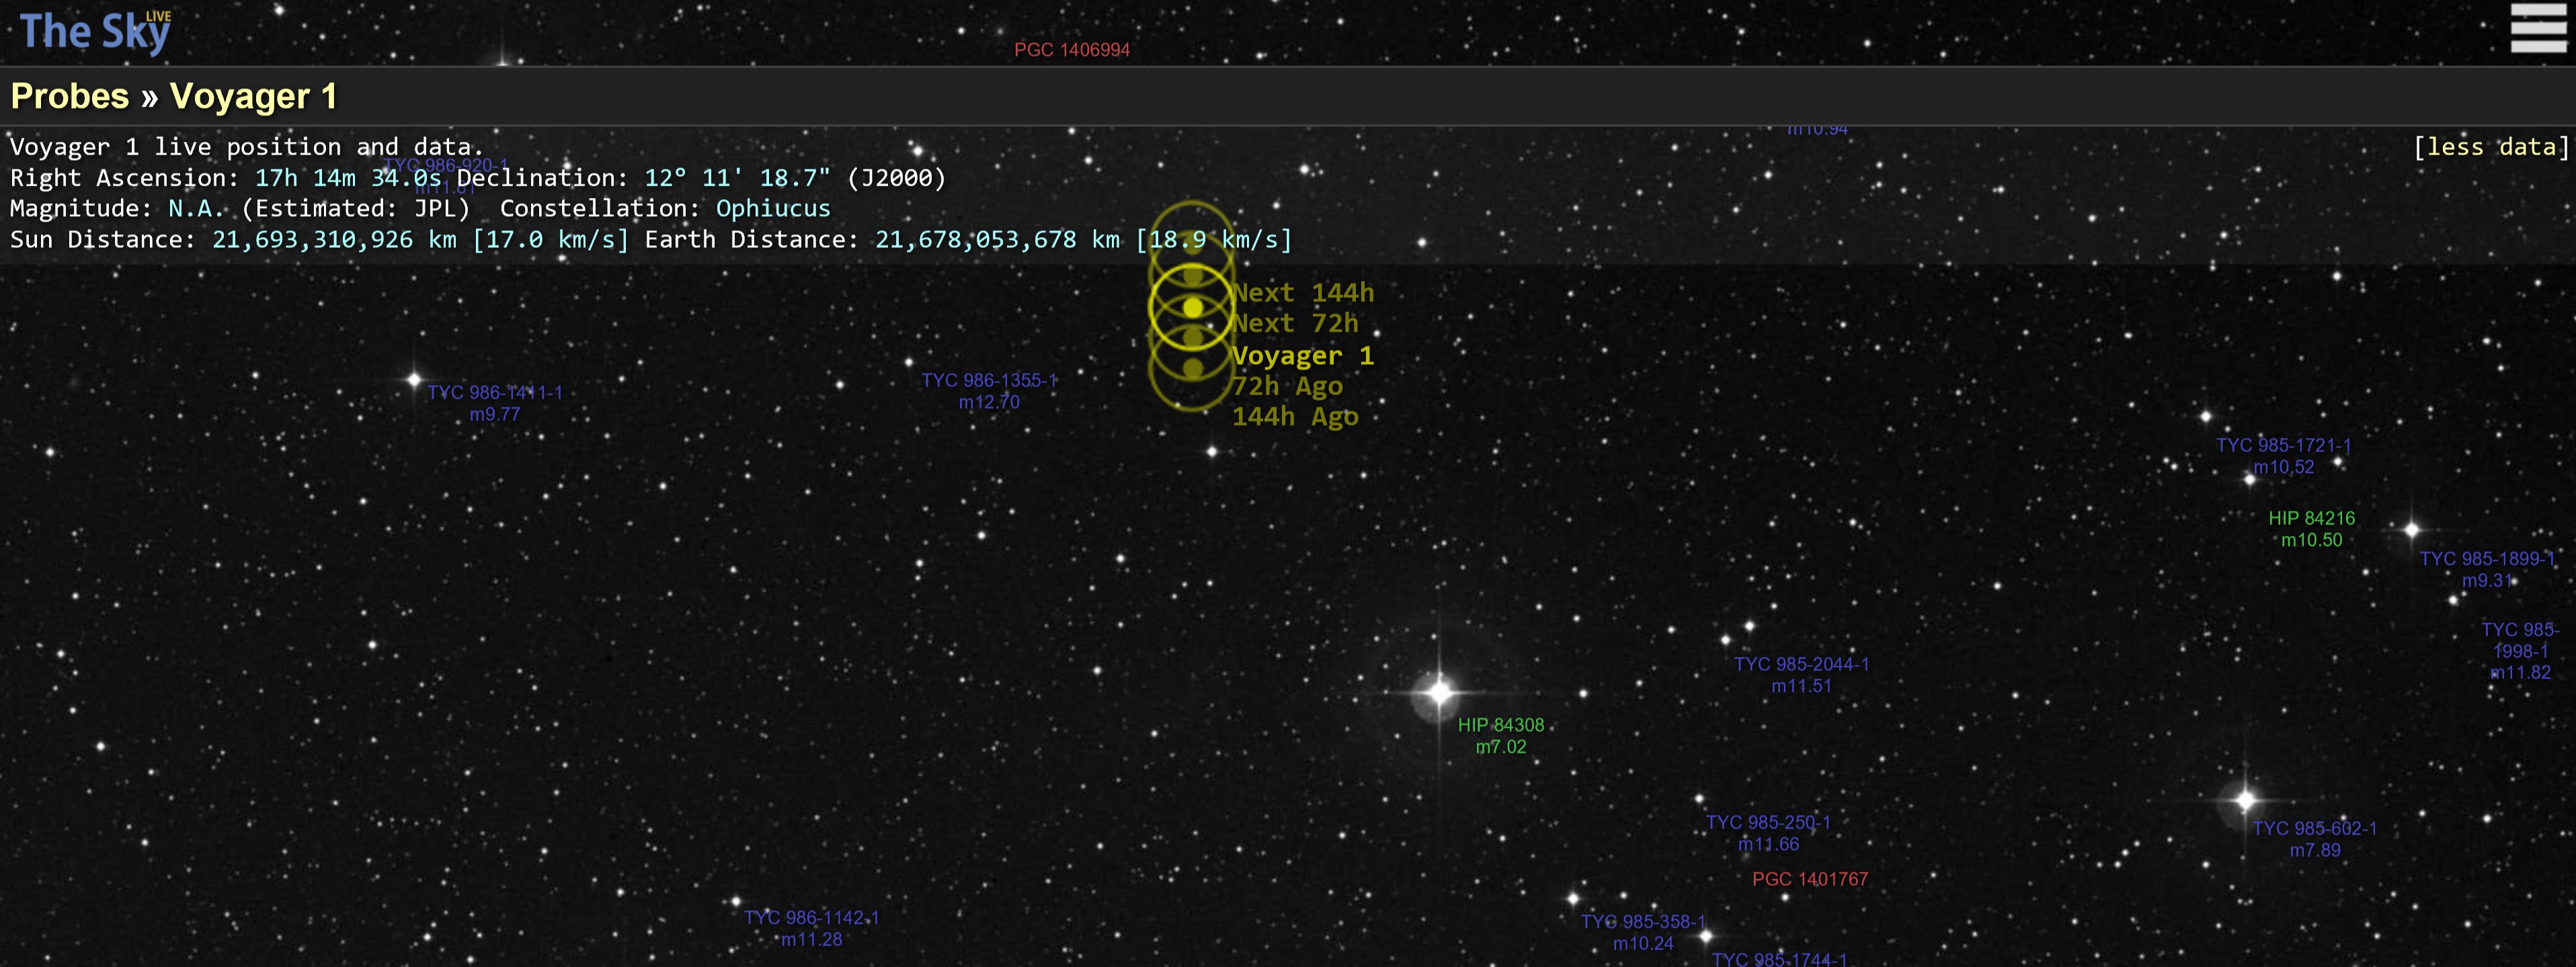The width and height of the screenshot is (2576, 967).
Task: Click The Sky Live logo
Action: coord(95,32)
